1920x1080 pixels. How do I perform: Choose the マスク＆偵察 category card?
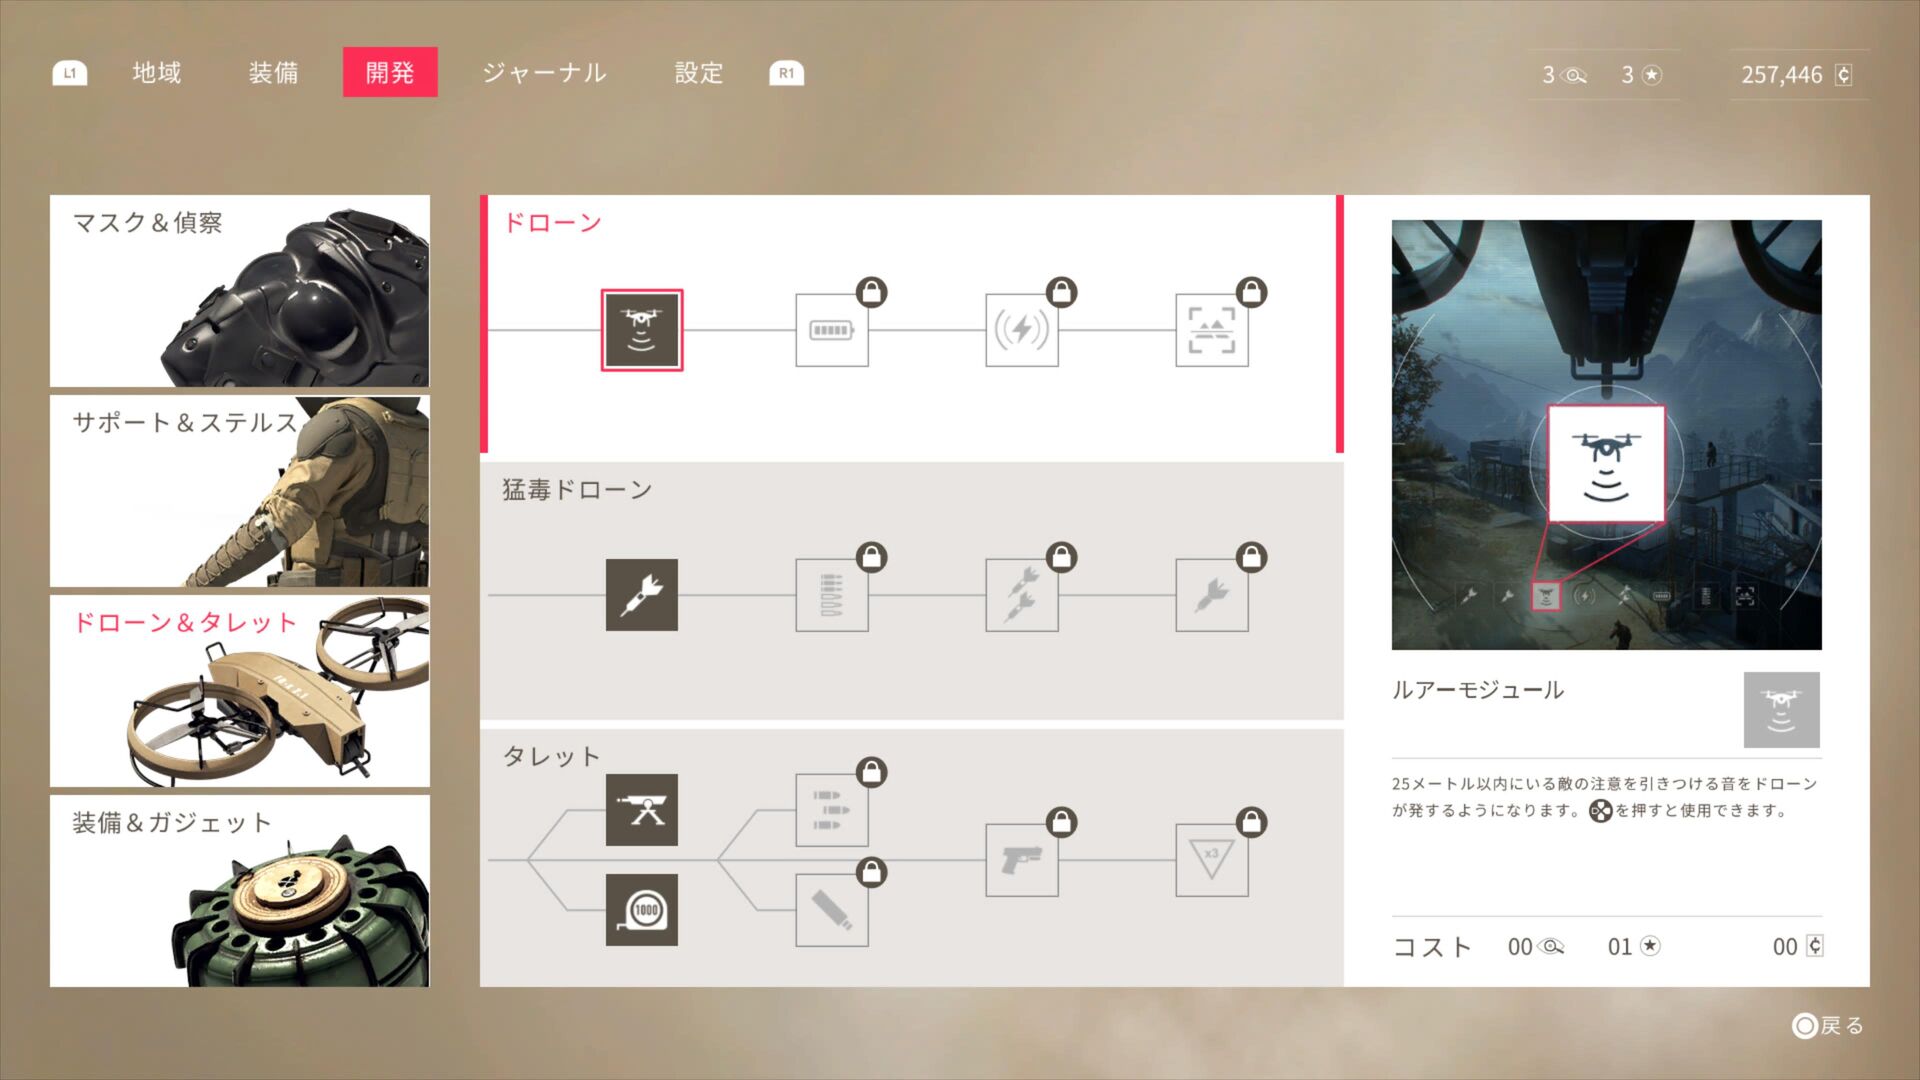point(240,291)
